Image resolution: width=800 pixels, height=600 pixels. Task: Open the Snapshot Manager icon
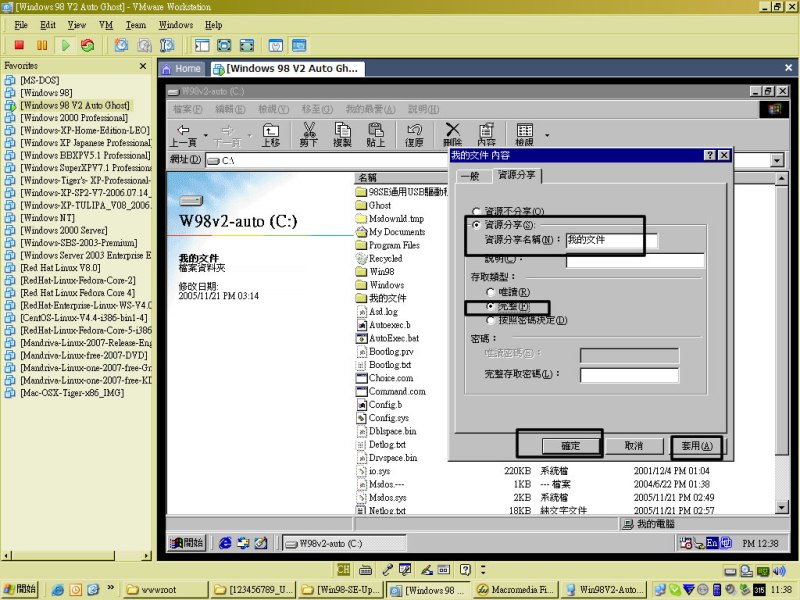(167, 45)
